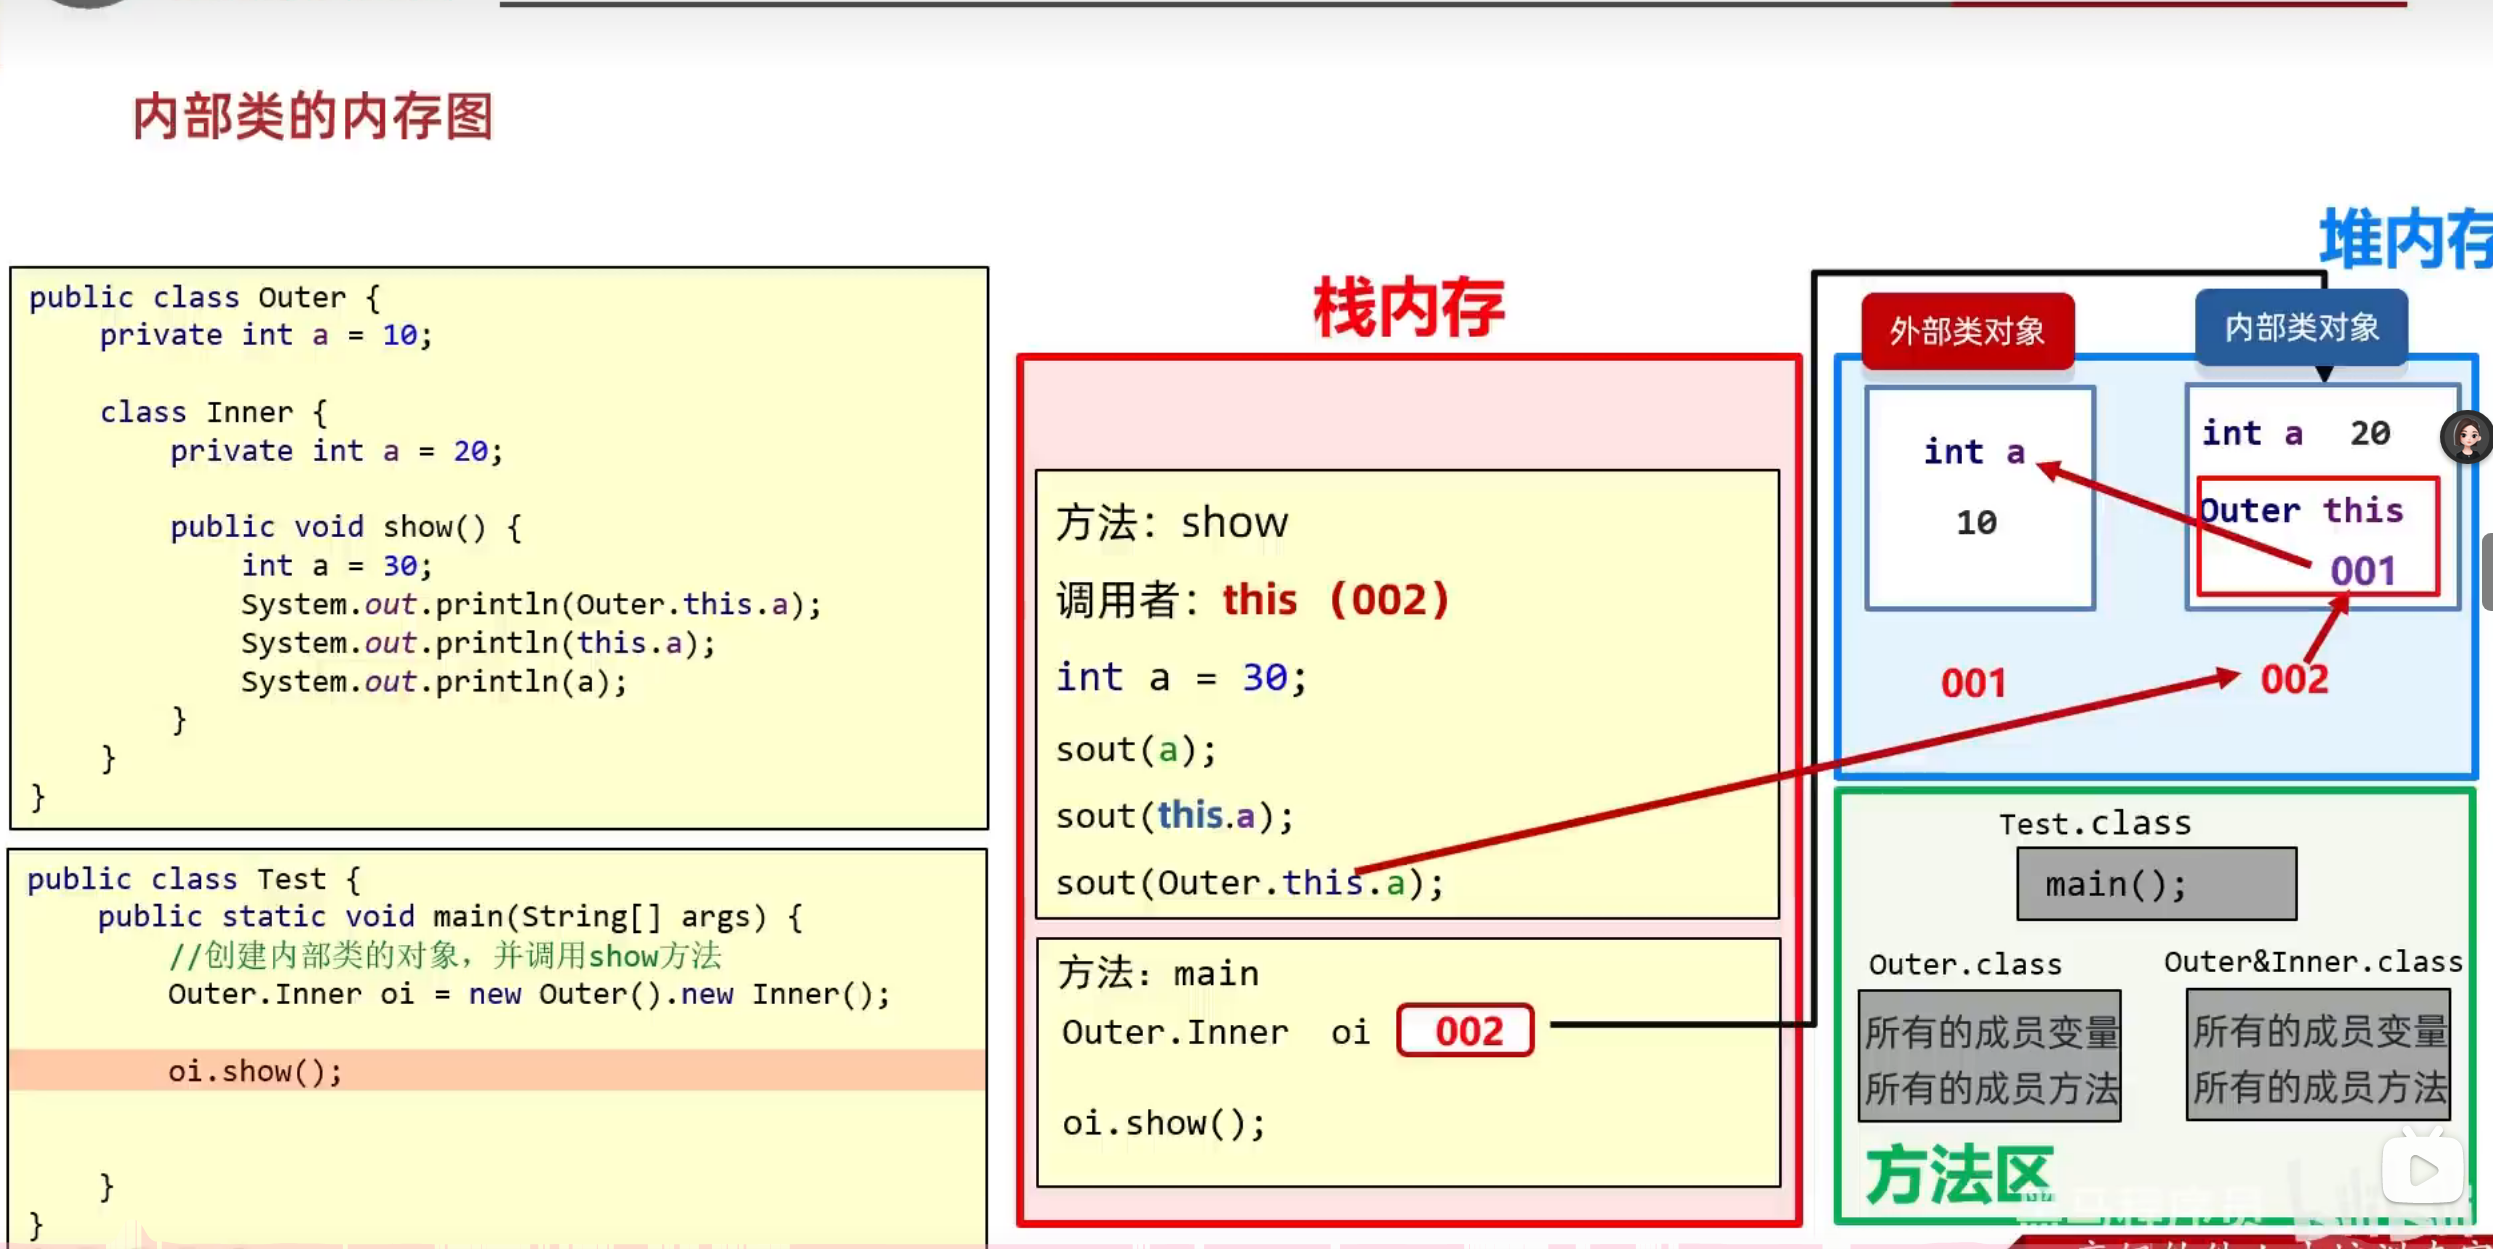This screenshot has height=1249, width=2493.
Task: Click the gray side handle on right edge
Action: tap(2486, 572)
